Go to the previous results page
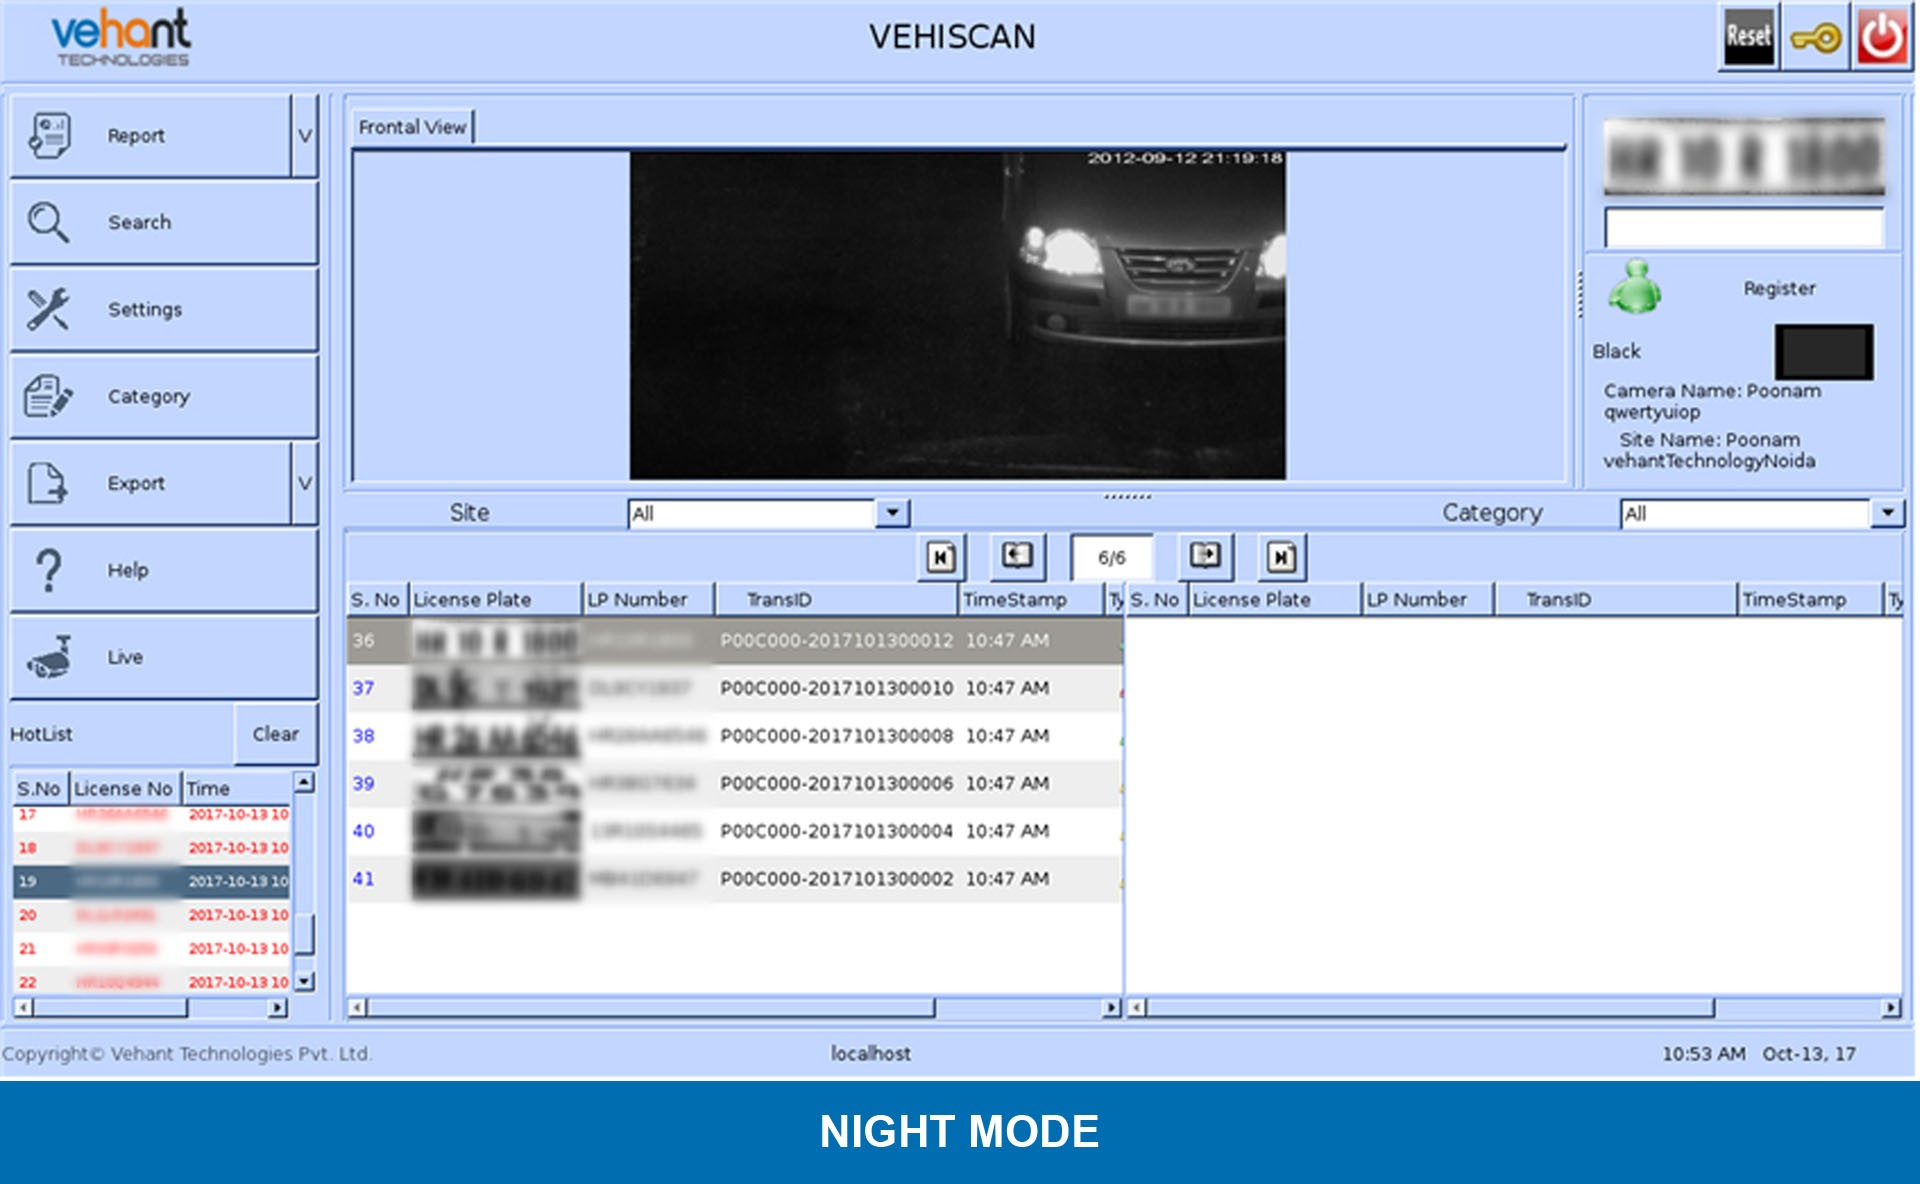The height and width of the screenshot is (1184, 1920). 1017,556
